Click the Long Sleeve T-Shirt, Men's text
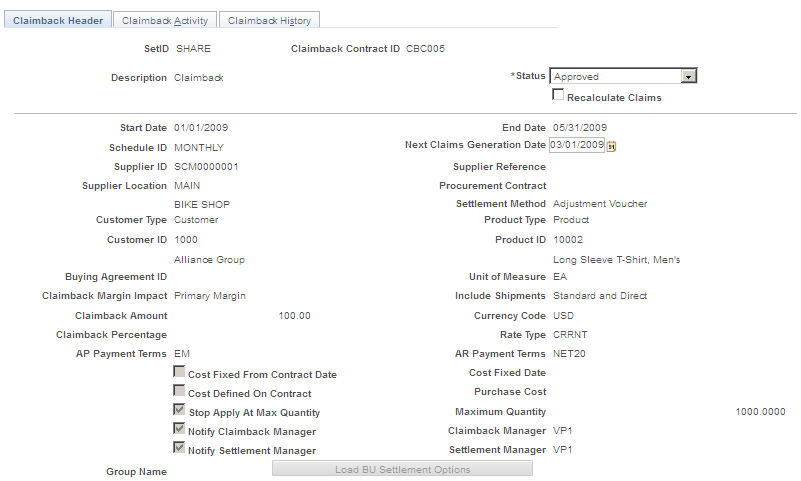Screen dimensions: 801x481 tap(617, 259)
